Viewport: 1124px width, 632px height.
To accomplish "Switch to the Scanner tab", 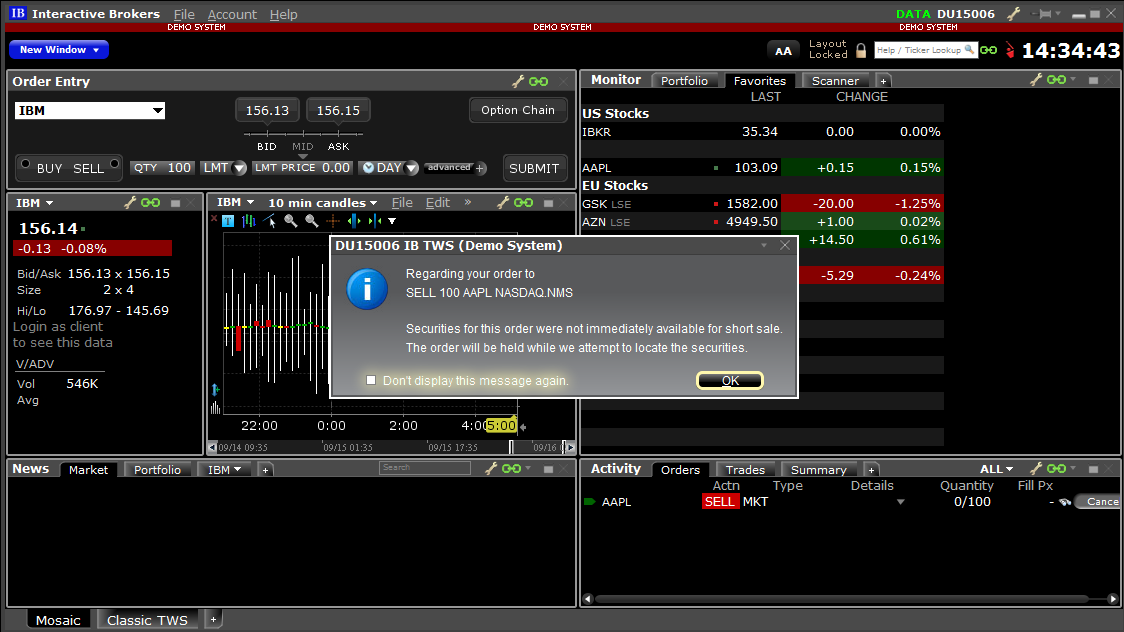I will point(835,81).
